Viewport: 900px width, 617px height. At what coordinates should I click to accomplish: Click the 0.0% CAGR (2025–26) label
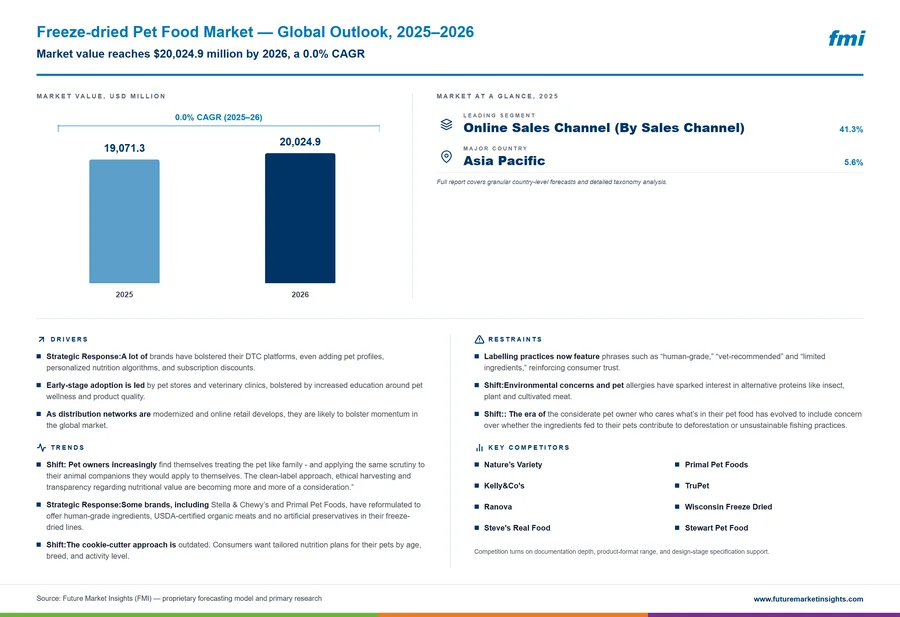(218, 117)
